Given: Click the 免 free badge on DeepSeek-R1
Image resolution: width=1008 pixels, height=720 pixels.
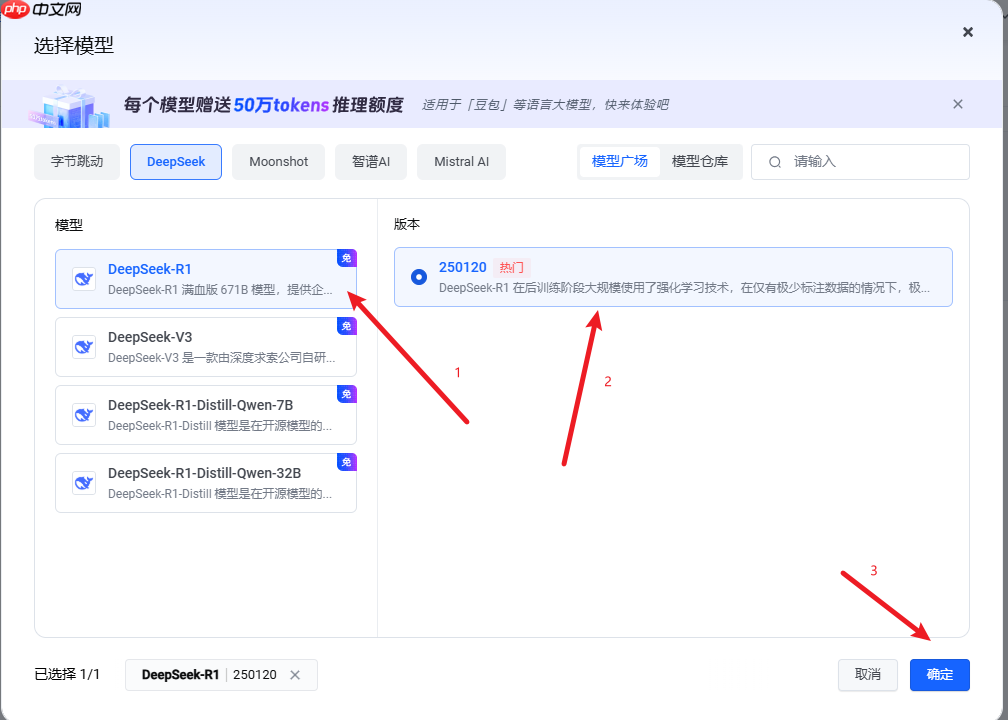Looking at the screenshot, I should click(x=346, y=257).
